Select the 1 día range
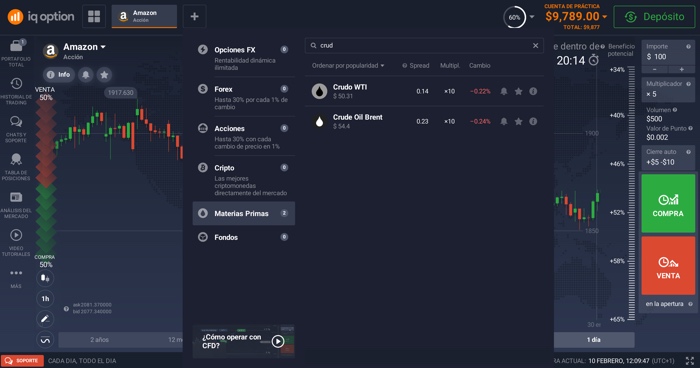This screenshot has width=700, height=368. tap(594, 340)
